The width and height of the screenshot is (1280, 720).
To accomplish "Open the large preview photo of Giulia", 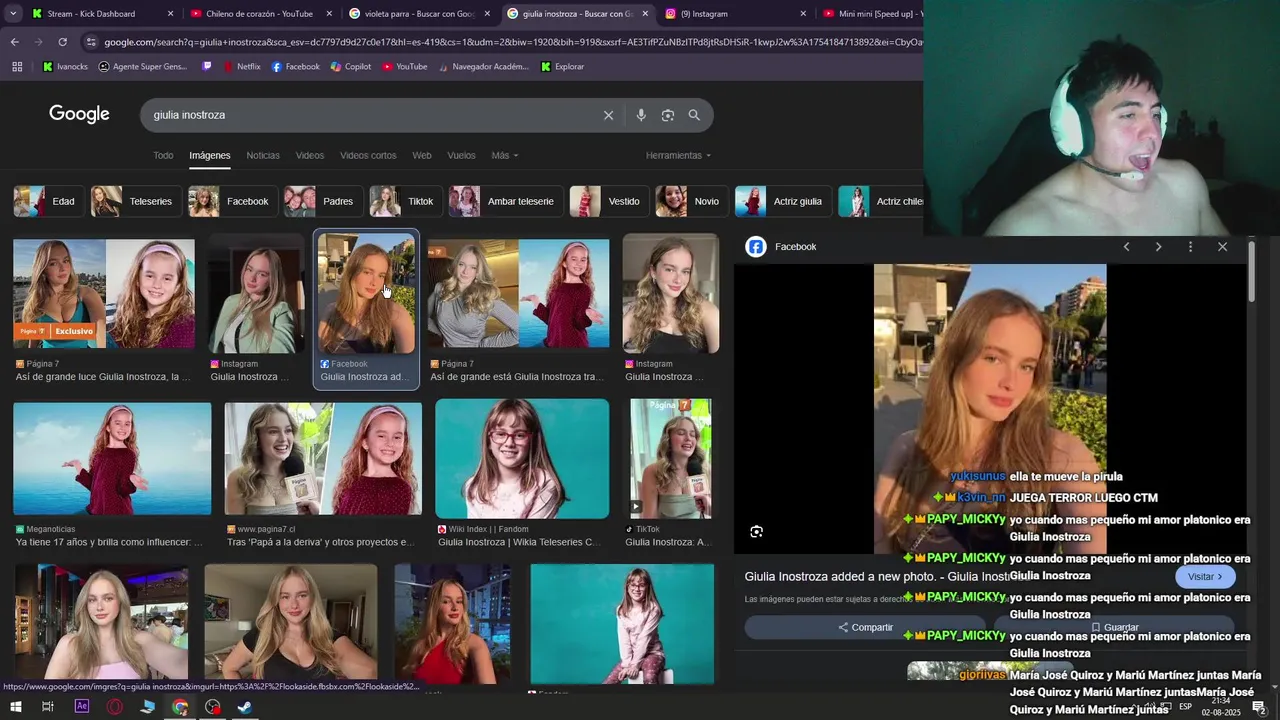I will (990, 408).
